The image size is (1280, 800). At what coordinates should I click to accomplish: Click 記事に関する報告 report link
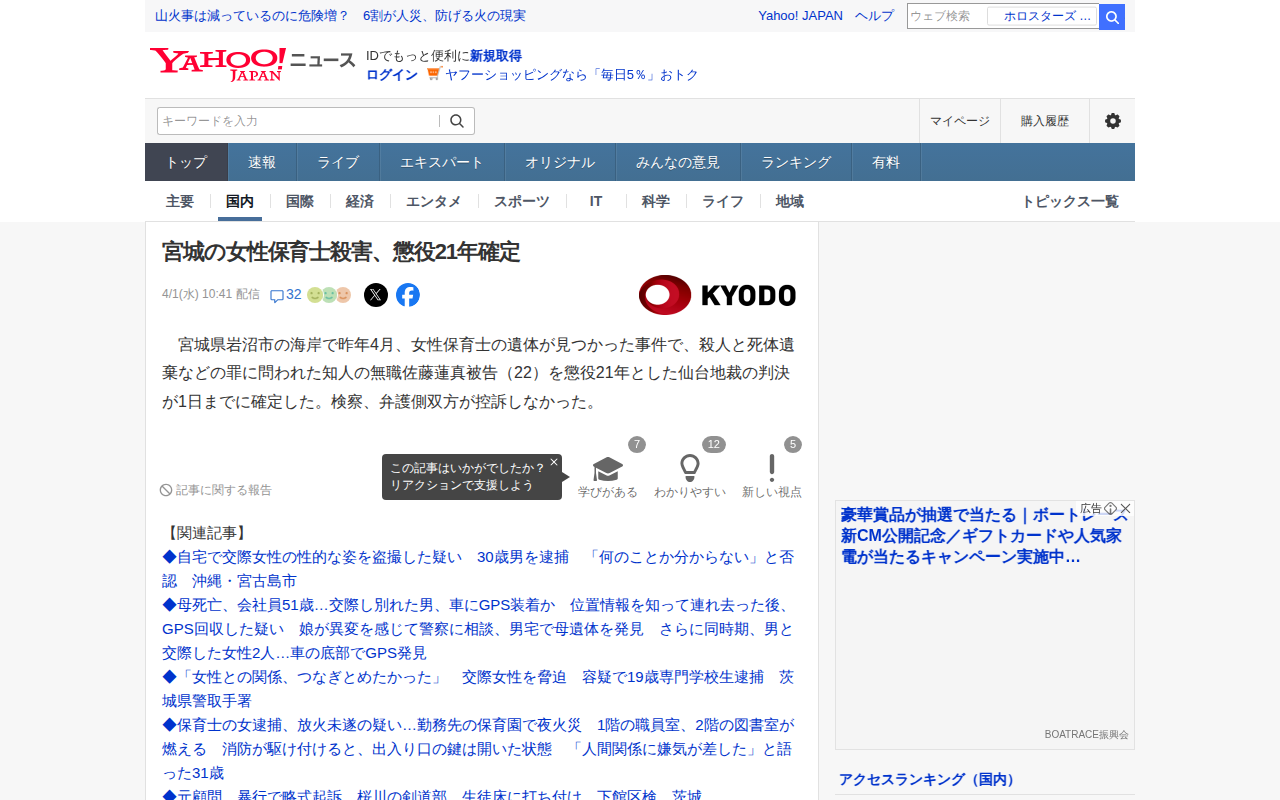(216, 490)
